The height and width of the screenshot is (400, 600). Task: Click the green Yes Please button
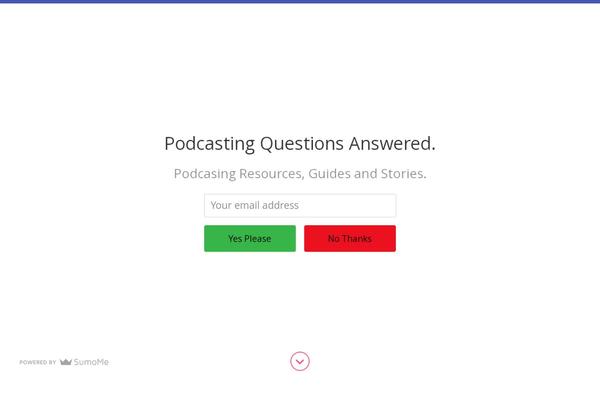click(x=250, y=238)
